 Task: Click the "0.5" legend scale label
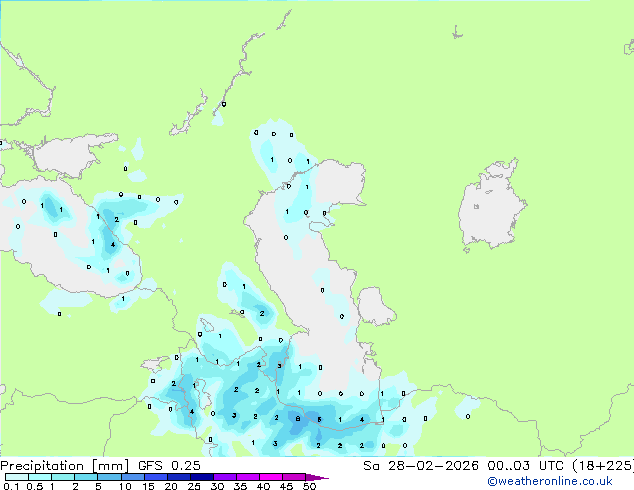coord(35,486)
